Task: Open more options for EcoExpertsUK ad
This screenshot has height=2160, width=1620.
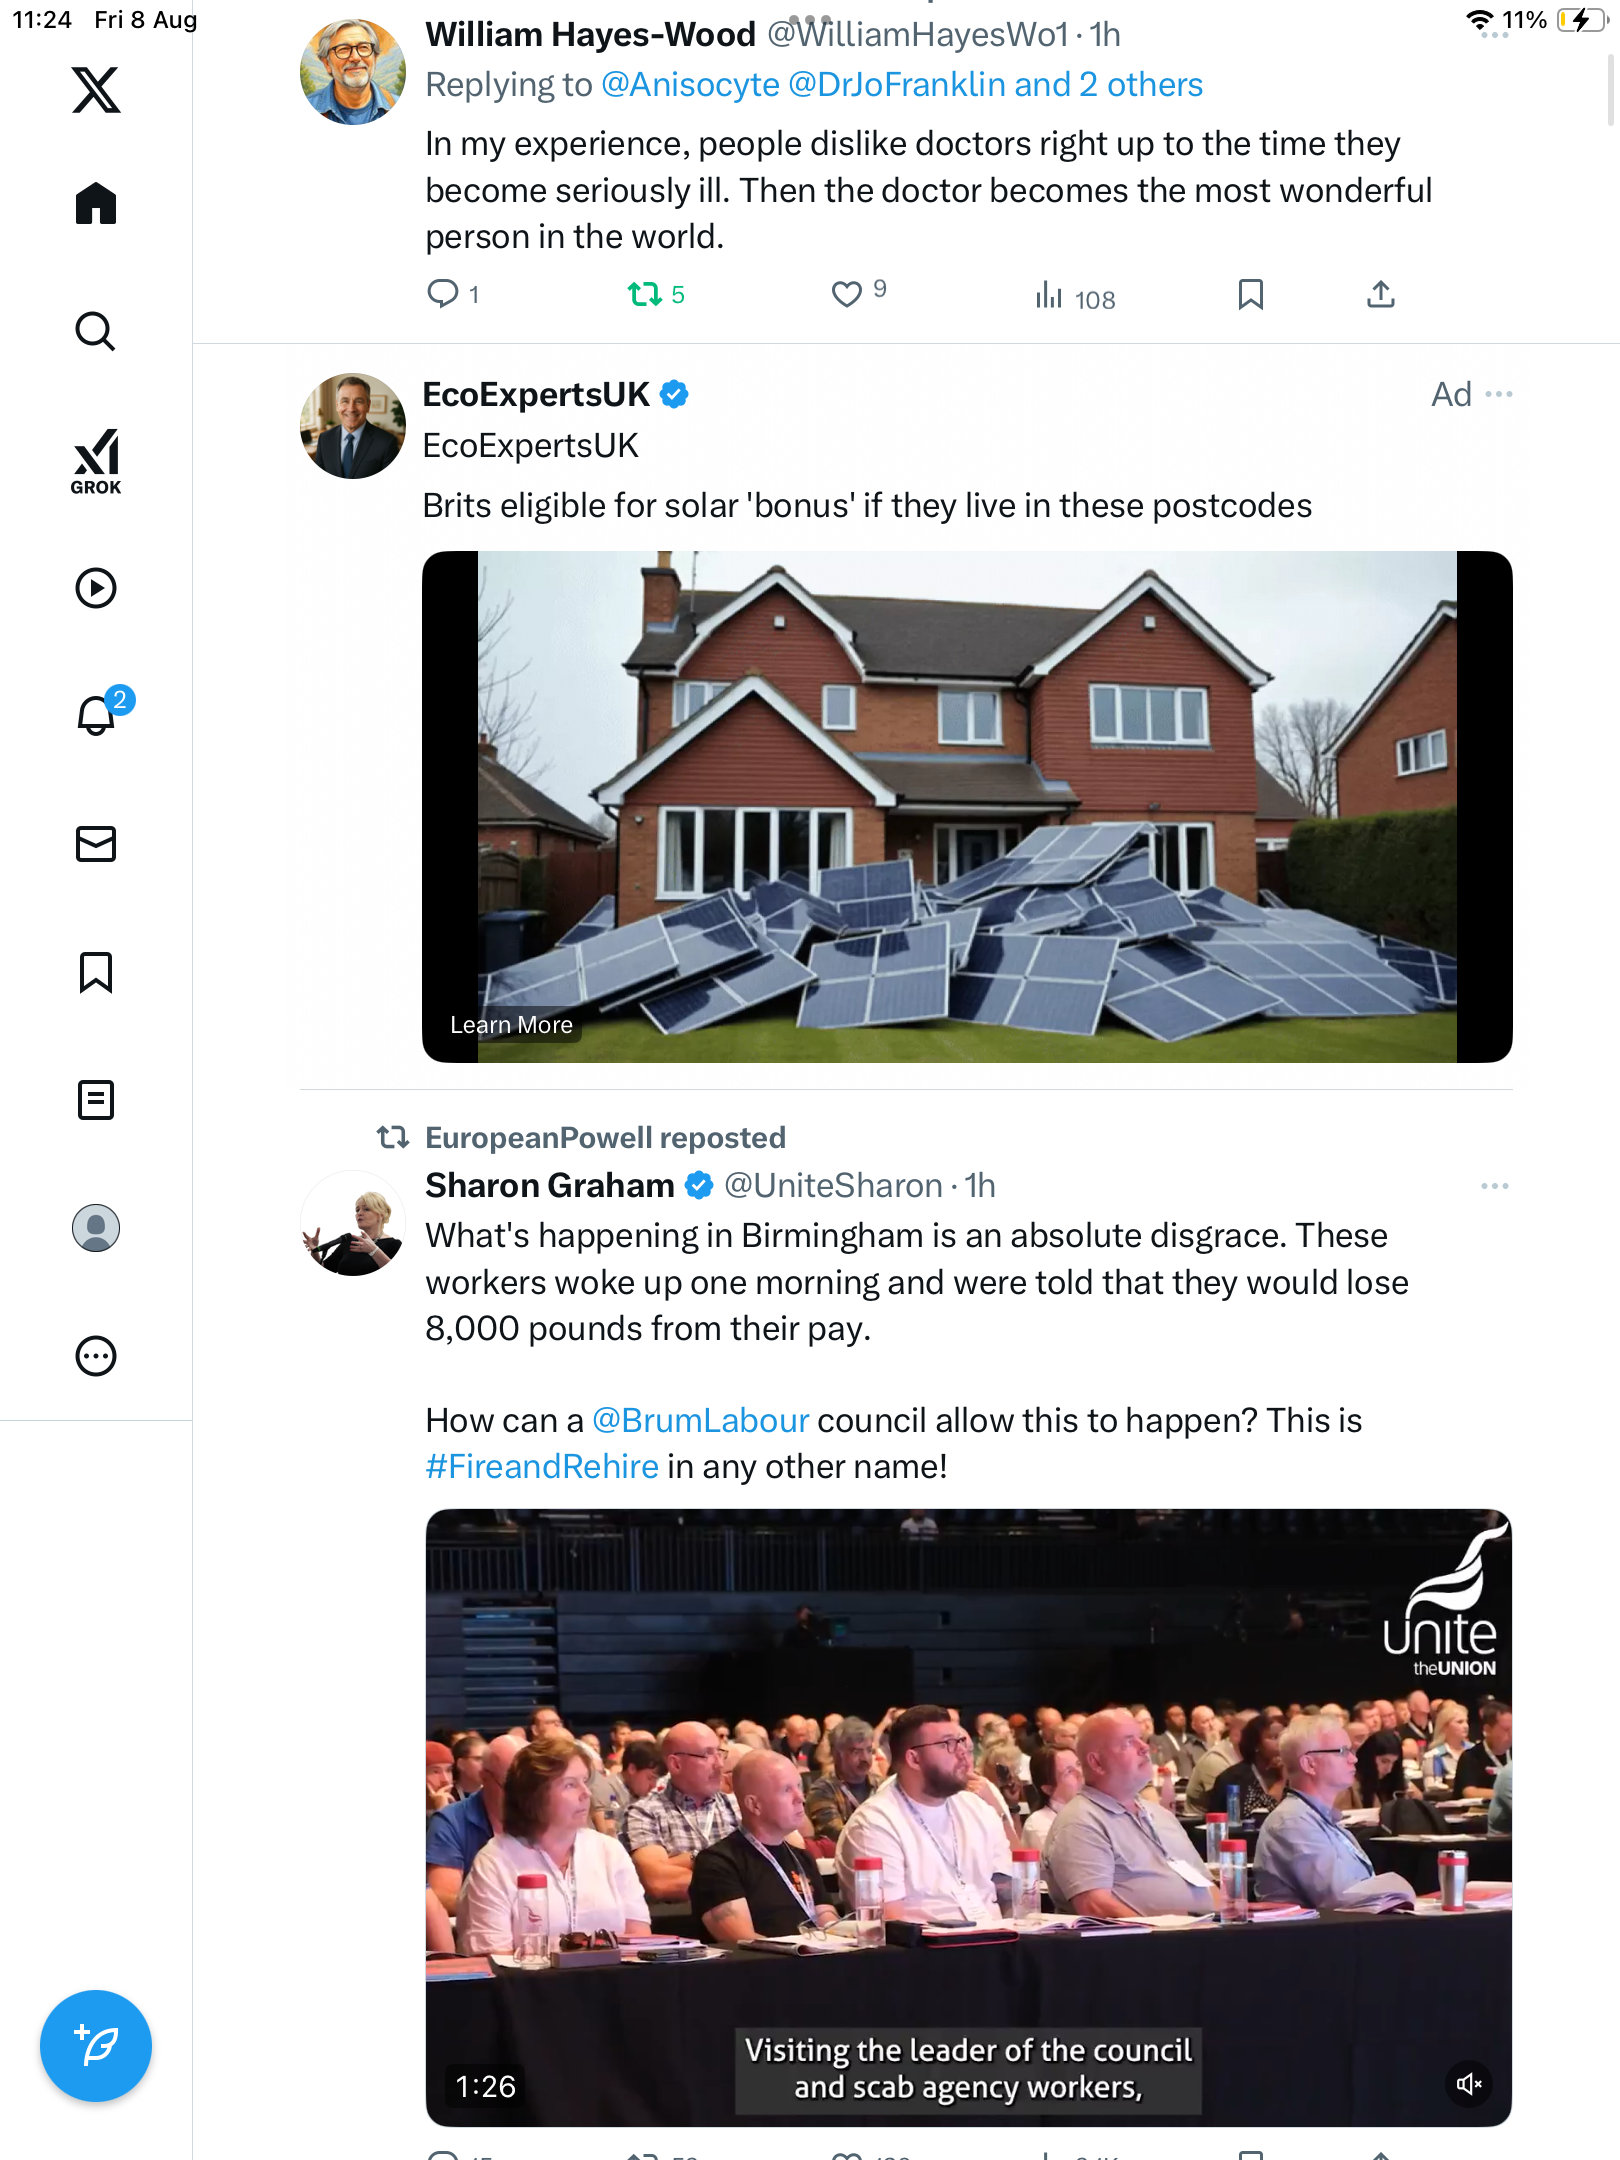Action: [x=1499, y=394]
